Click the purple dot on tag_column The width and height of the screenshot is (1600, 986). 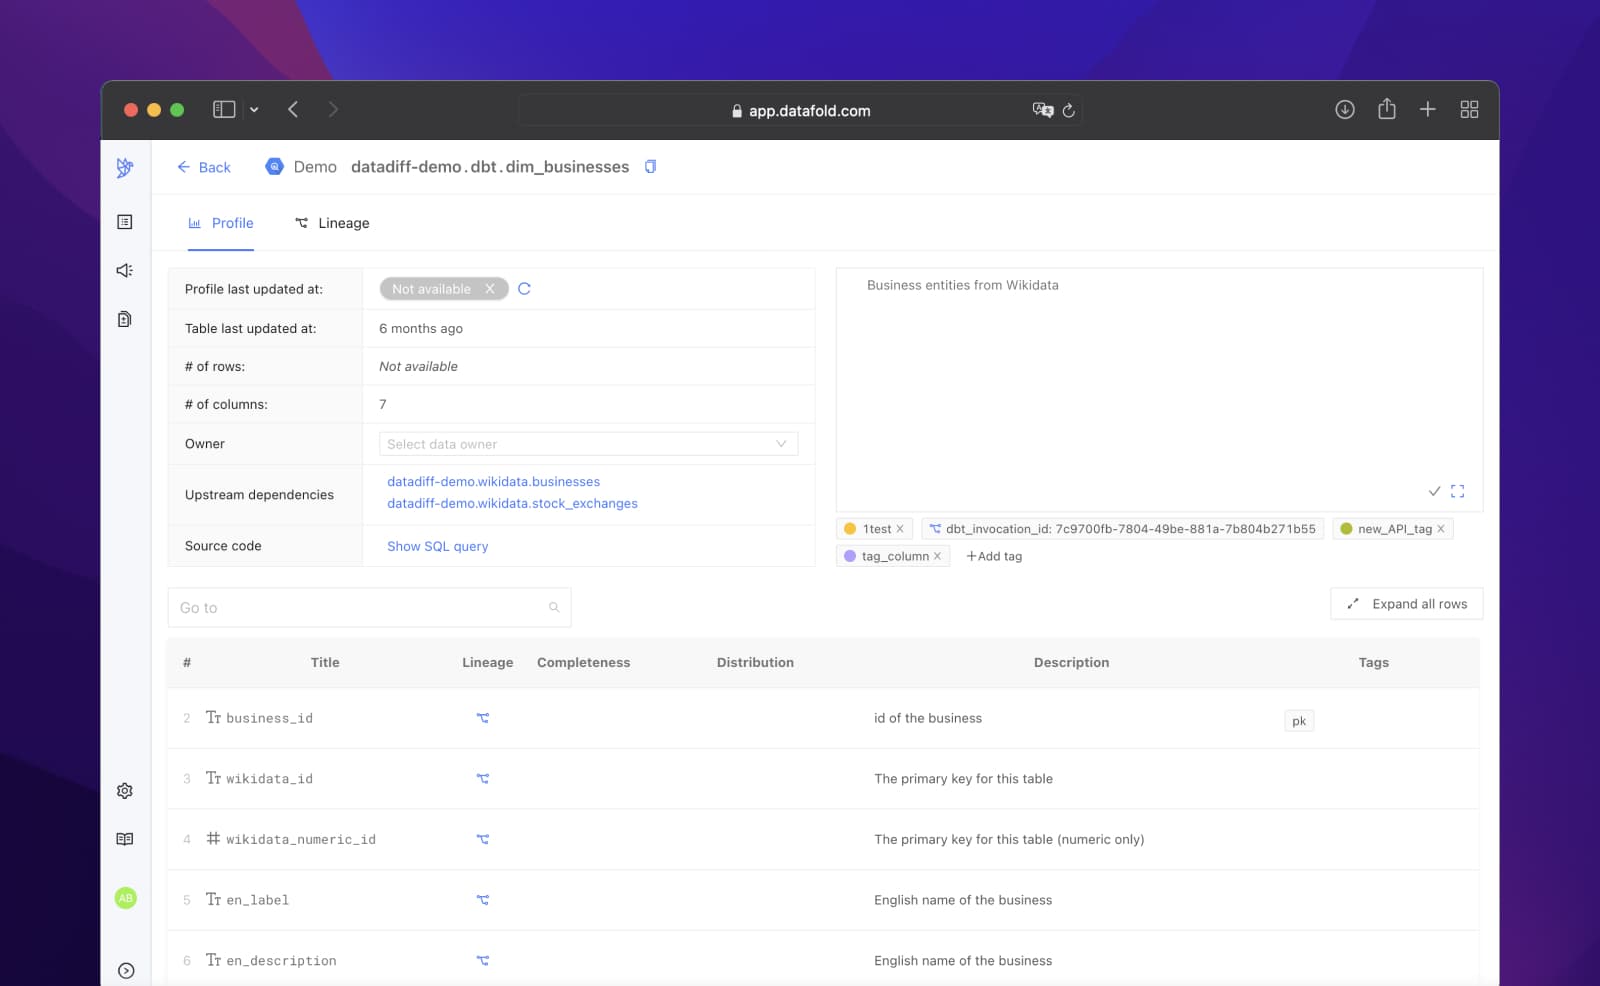[850, 556]
